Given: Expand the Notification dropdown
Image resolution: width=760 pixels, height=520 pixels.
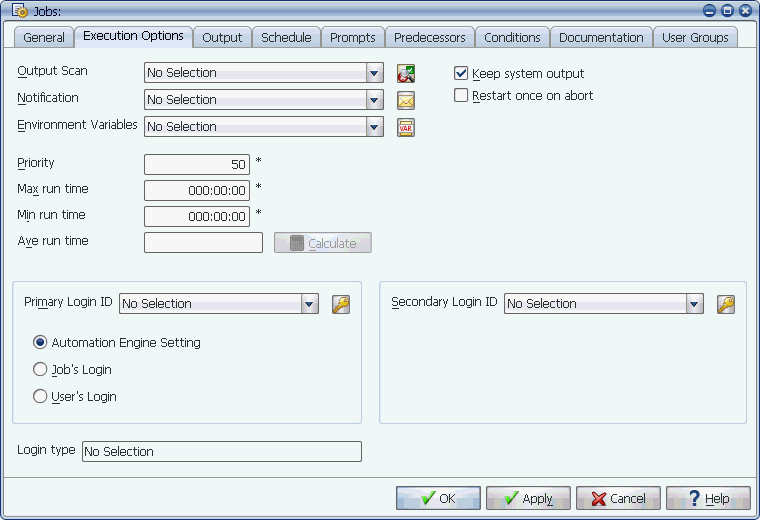Looking at the screenshot, I should click(x=374, y=100).
